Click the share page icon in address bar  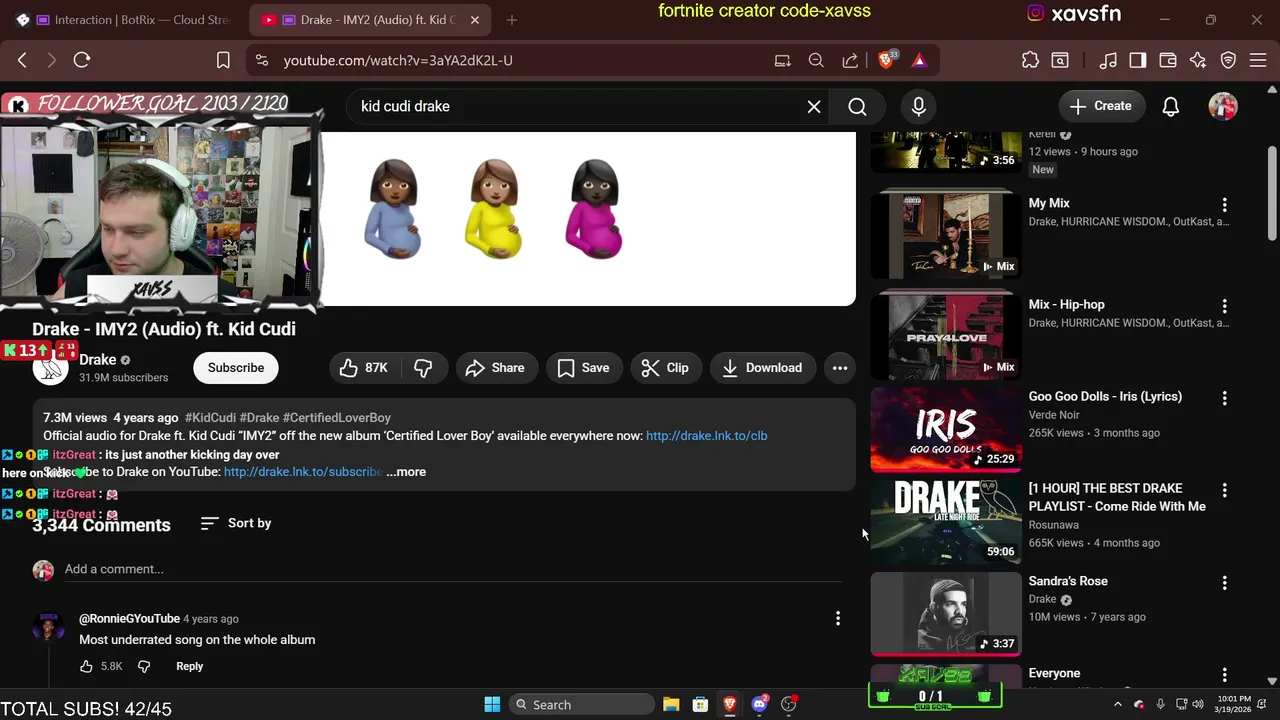click(850, 60)
